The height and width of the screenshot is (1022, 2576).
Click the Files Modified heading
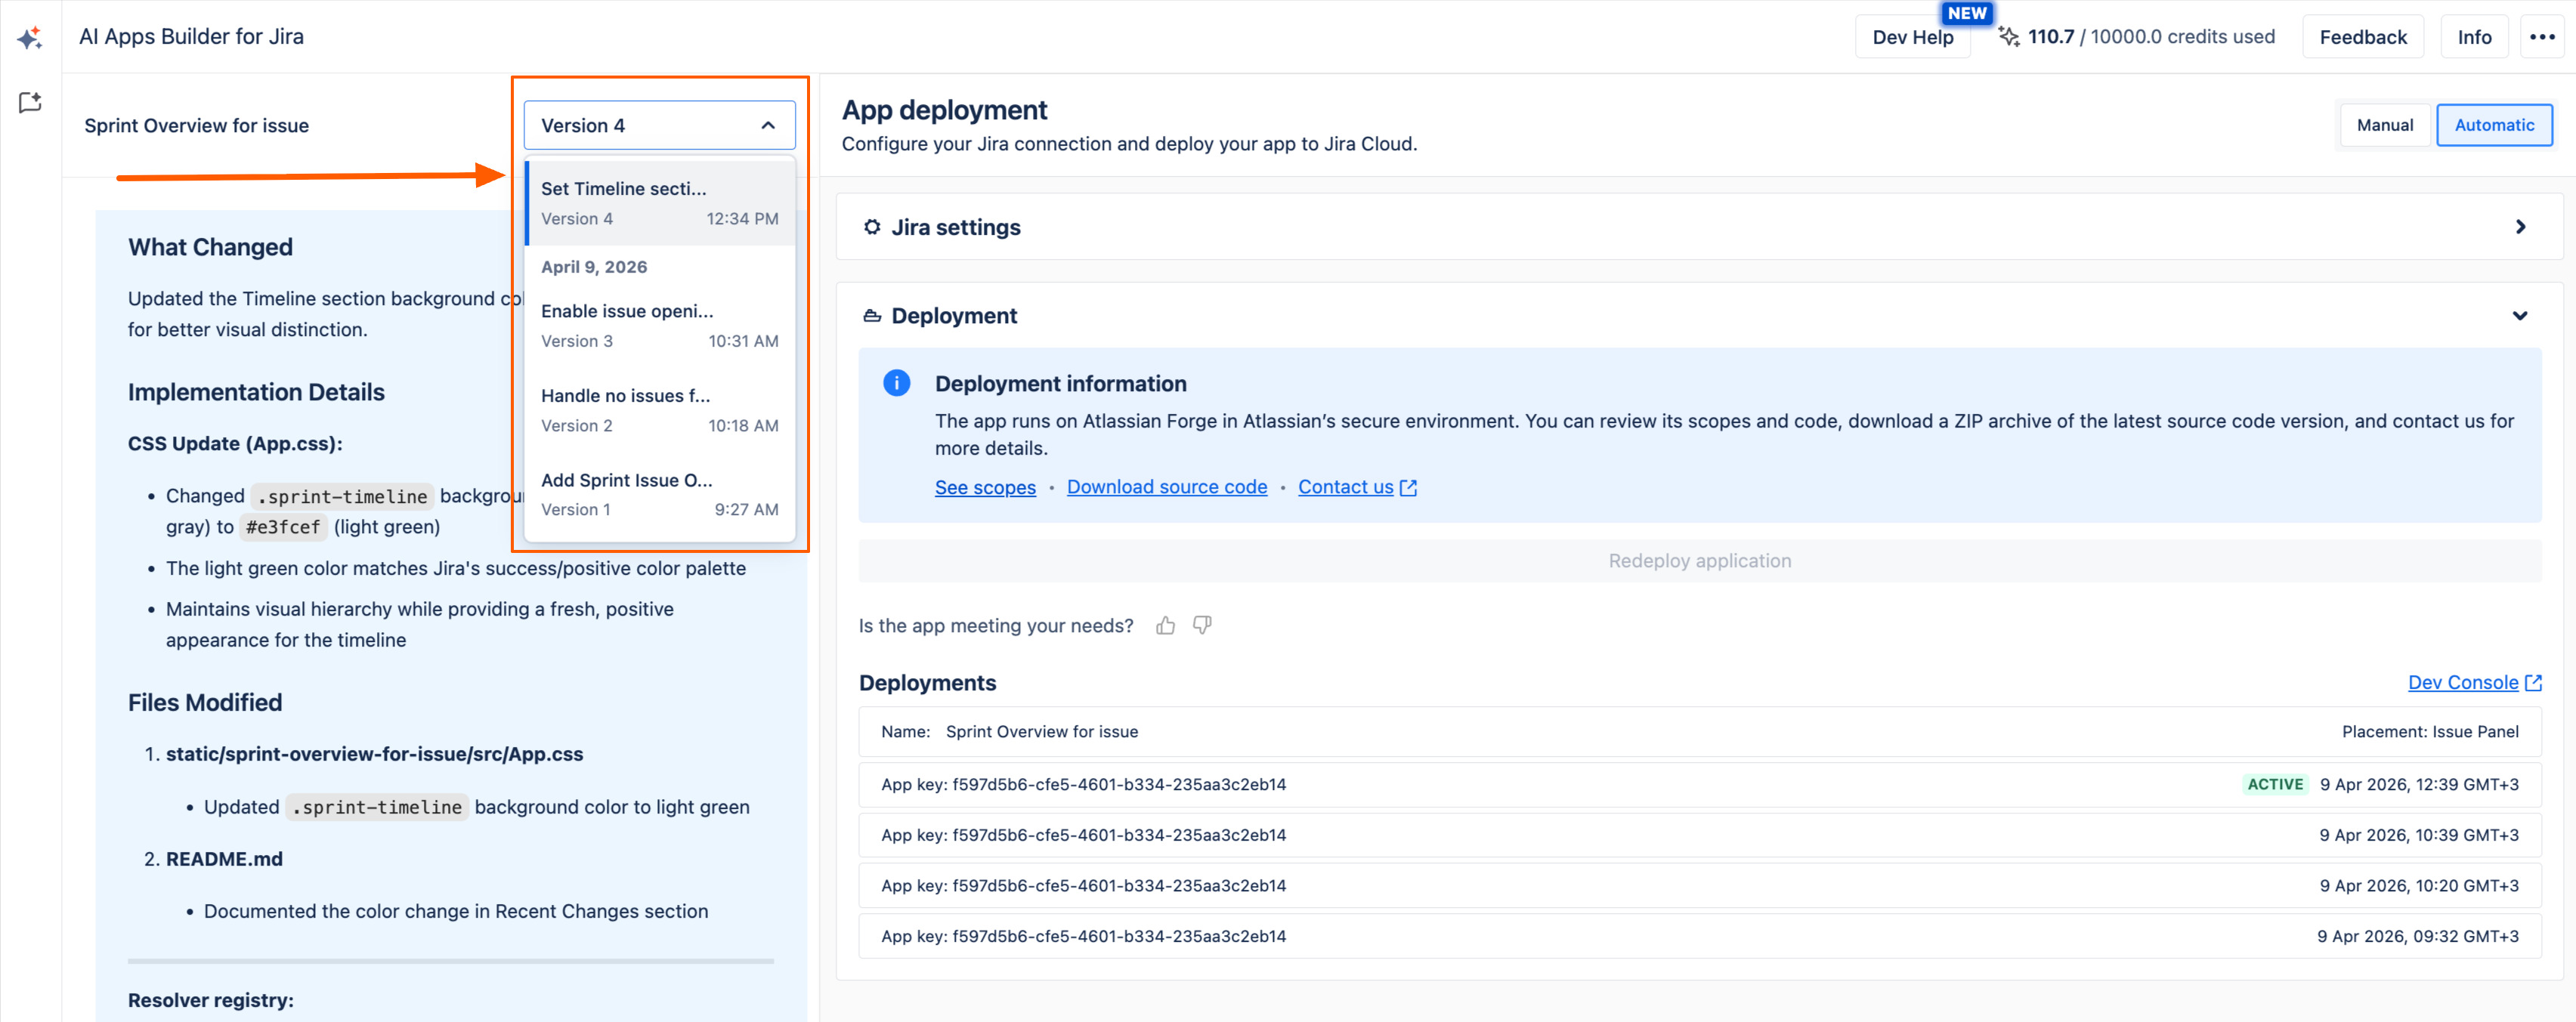[x=205, y=703]
